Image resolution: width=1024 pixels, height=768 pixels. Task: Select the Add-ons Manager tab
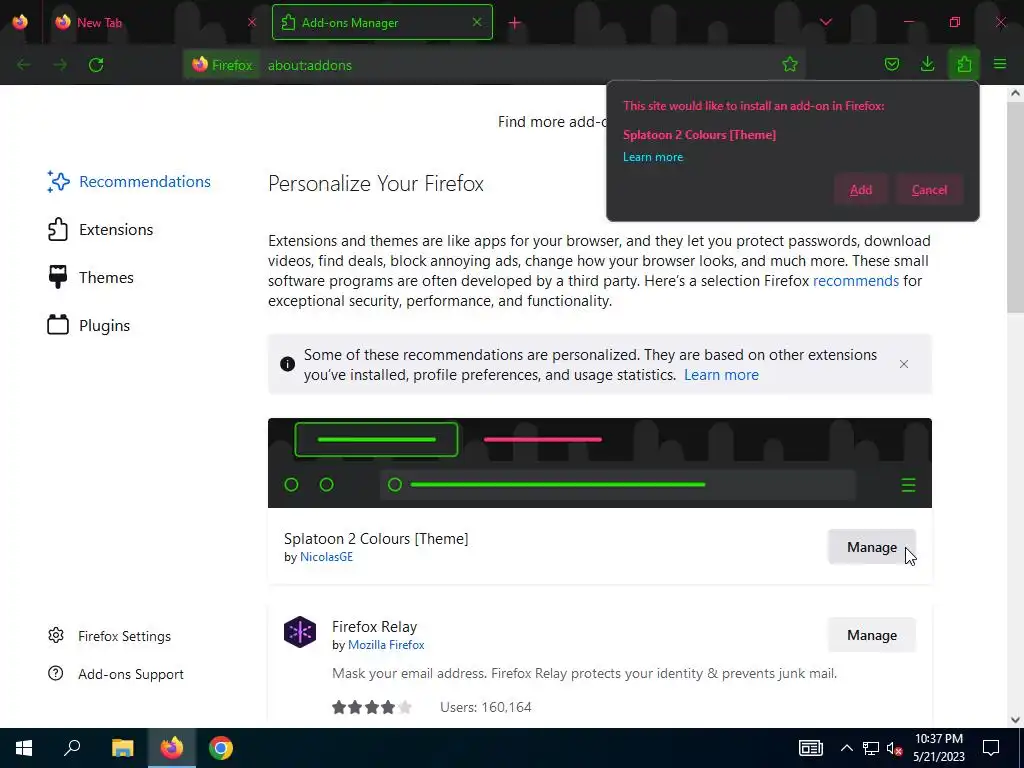tap(382, 22)
